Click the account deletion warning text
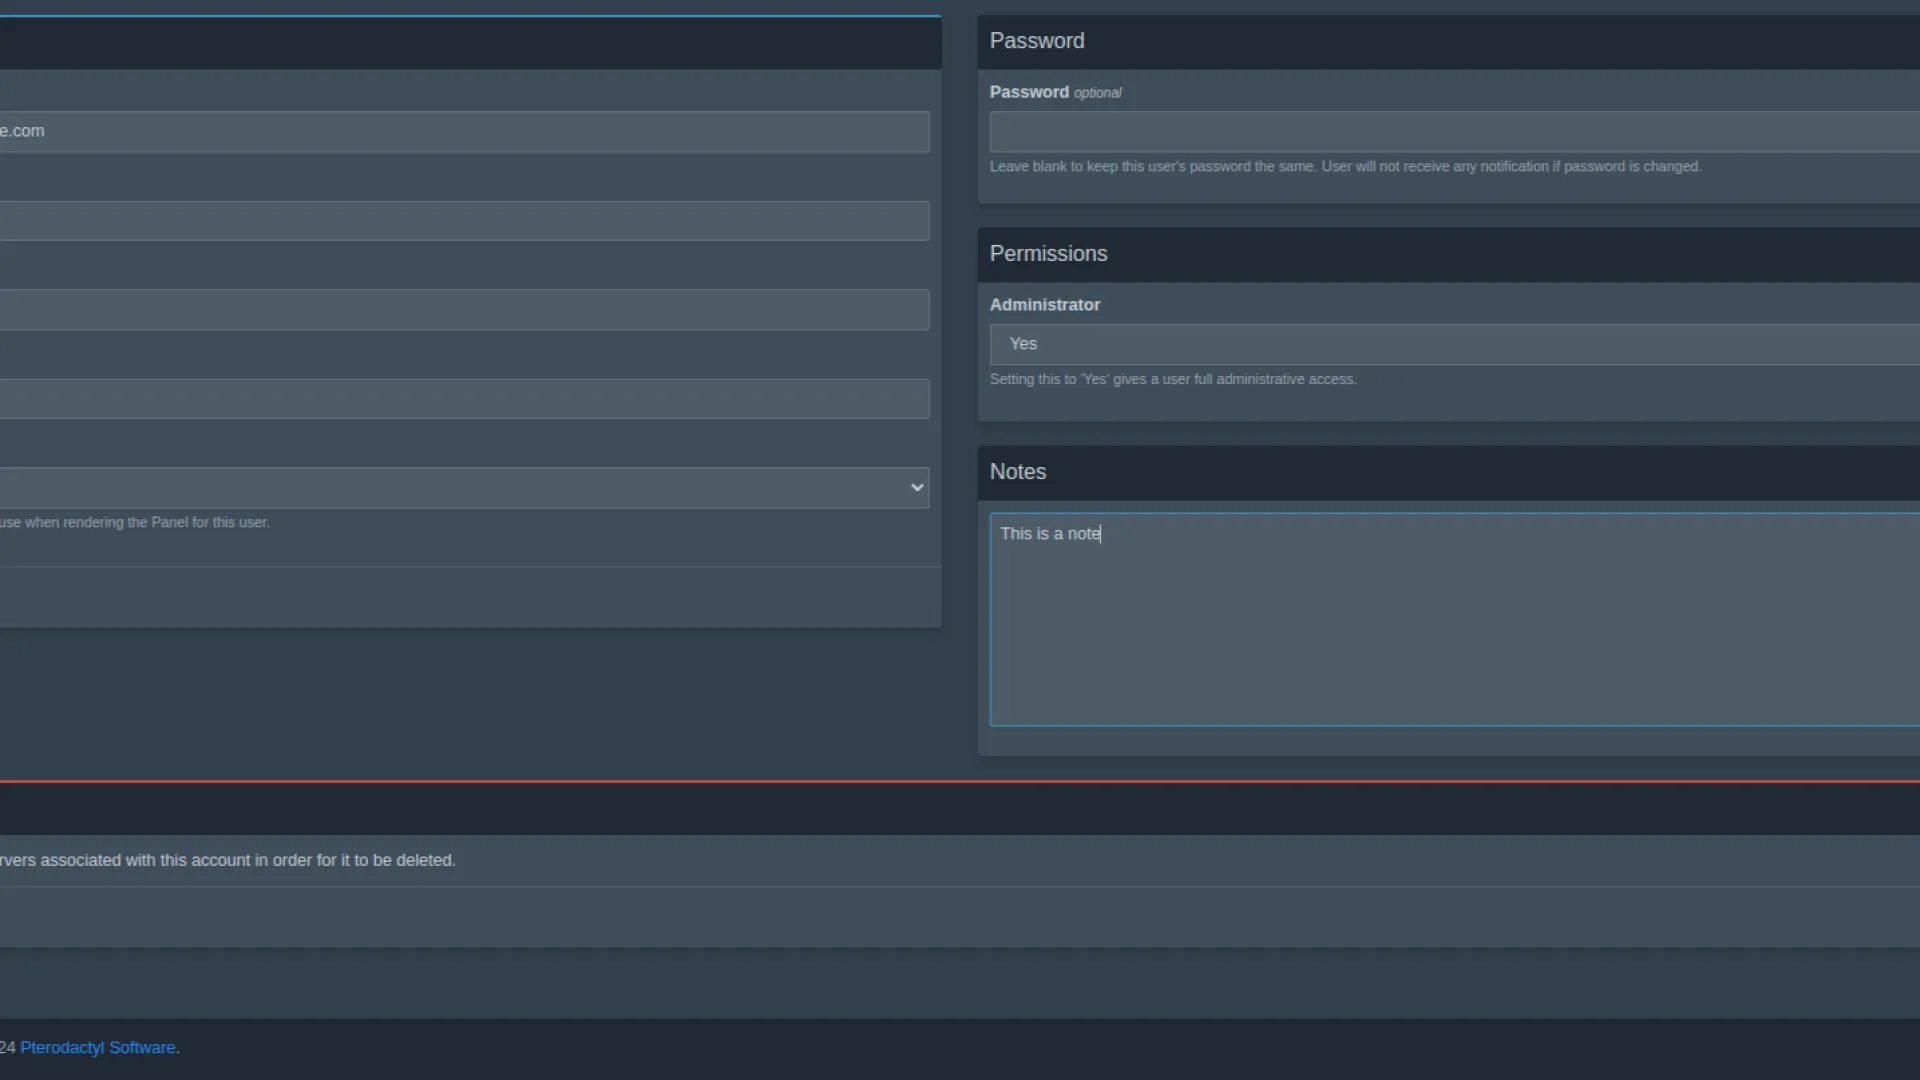The height and width of the screenshot is (1080, 1920). click(228, 860)
